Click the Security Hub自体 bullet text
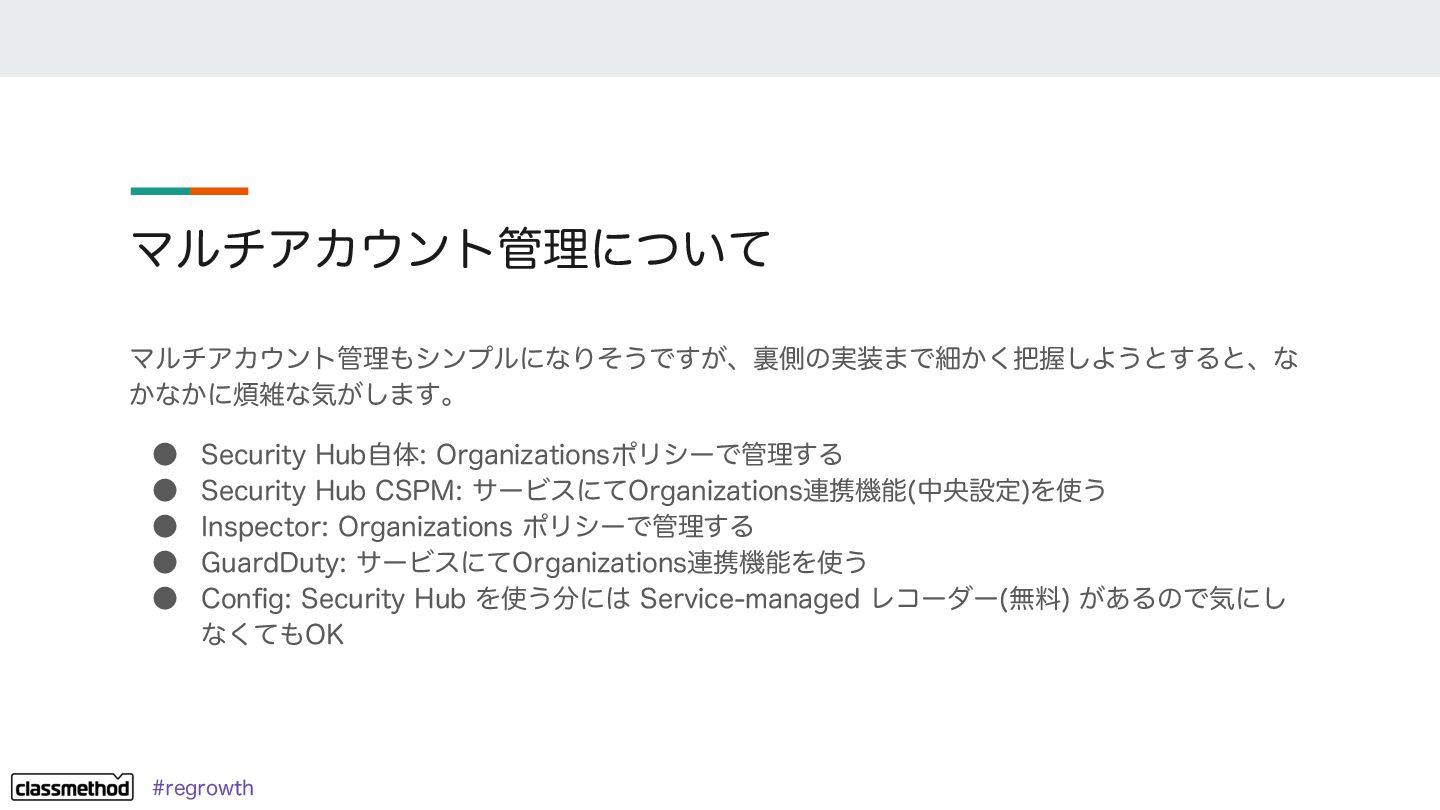Viewport: 1440px width, 810px height. [x=522, y=455]
